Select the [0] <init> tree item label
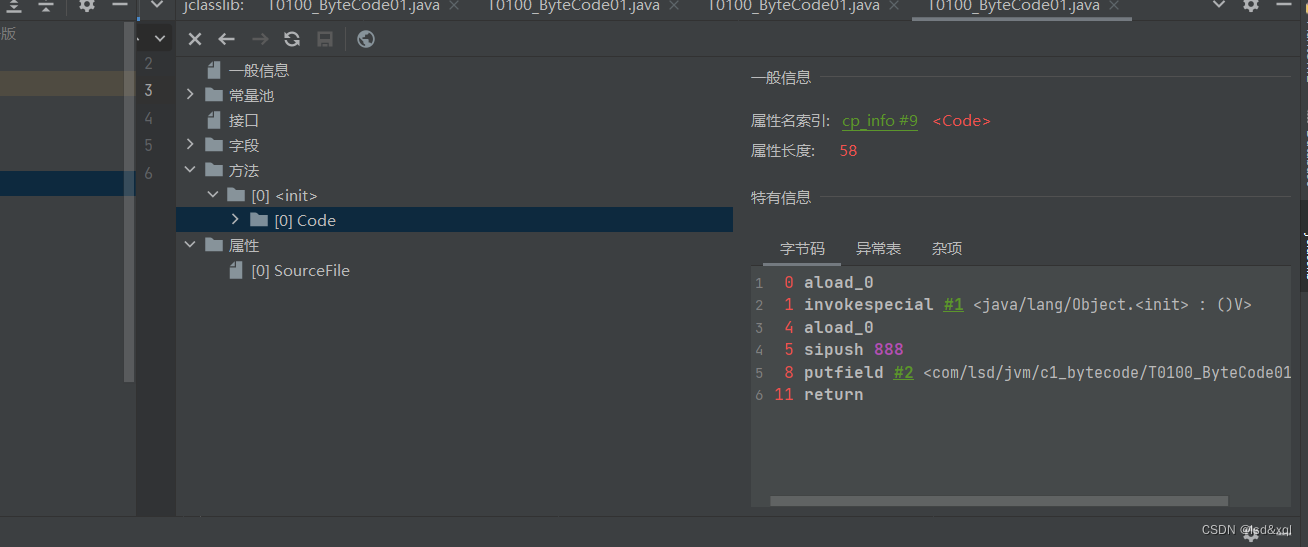This screenshot has width=1308, height=547. (284, 195)
